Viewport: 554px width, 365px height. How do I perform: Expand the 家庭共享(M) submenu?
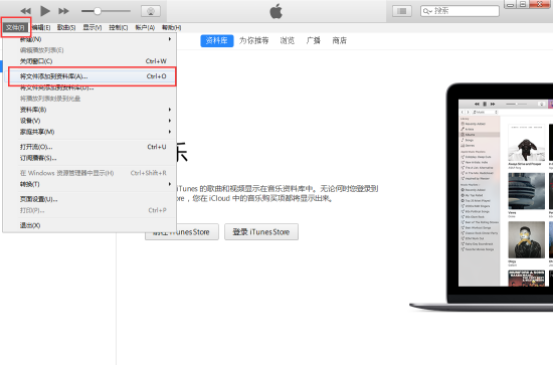point(89,132)
